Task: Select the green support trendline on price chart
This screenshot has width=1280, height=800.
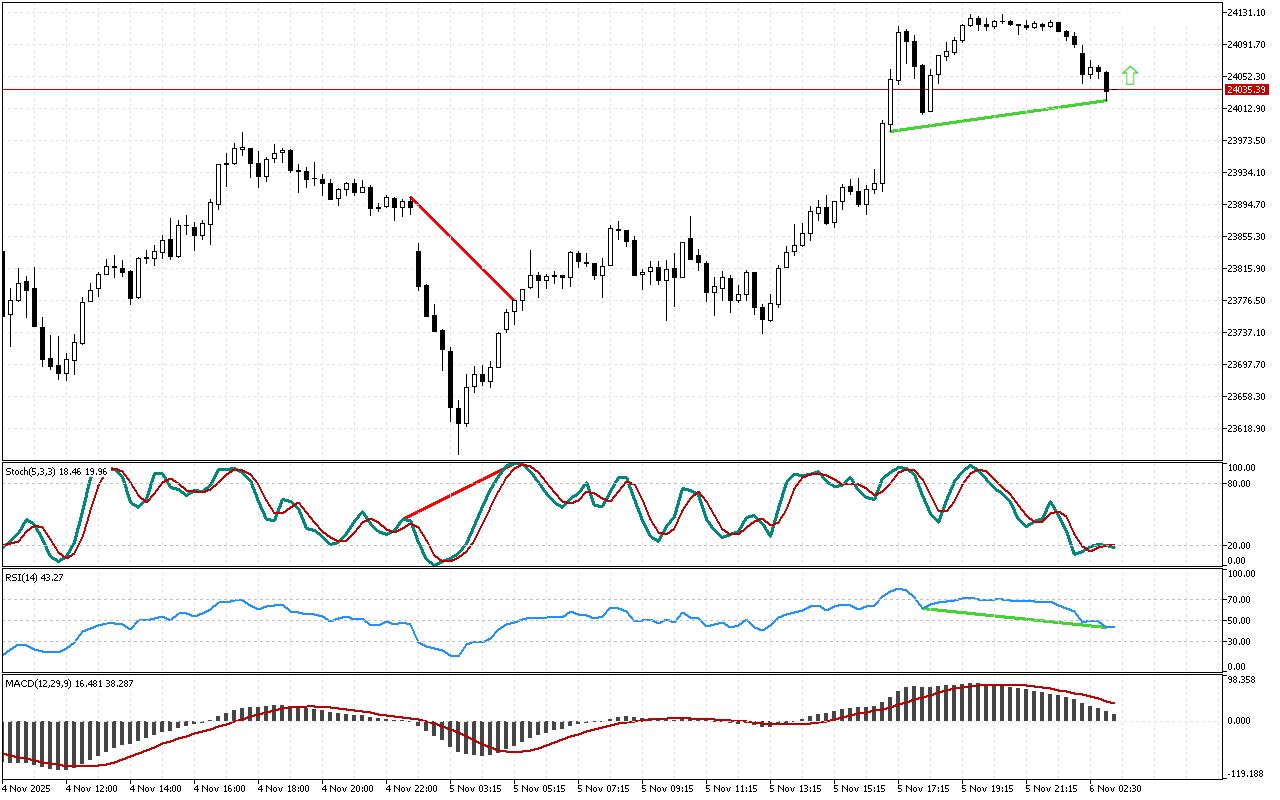Action: [x=998, y=116]
